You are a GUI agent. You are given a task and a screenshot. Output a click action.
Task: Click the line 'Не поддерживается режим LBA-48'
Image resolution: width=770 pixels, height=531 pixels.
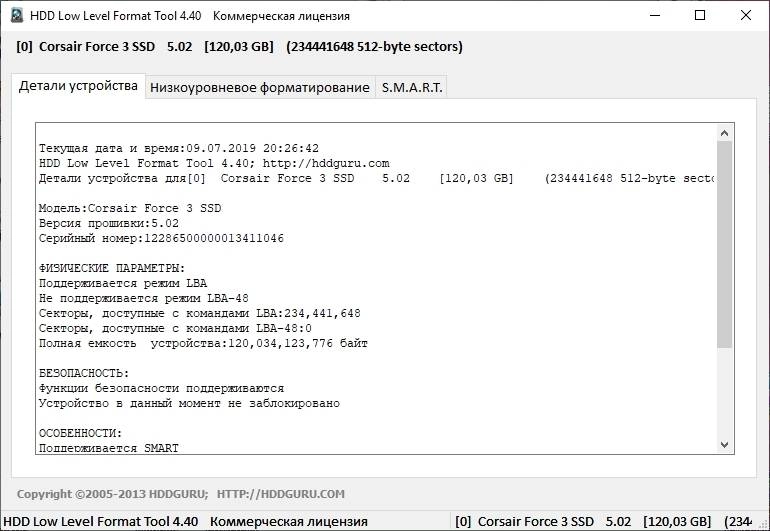tap(143, 298)
